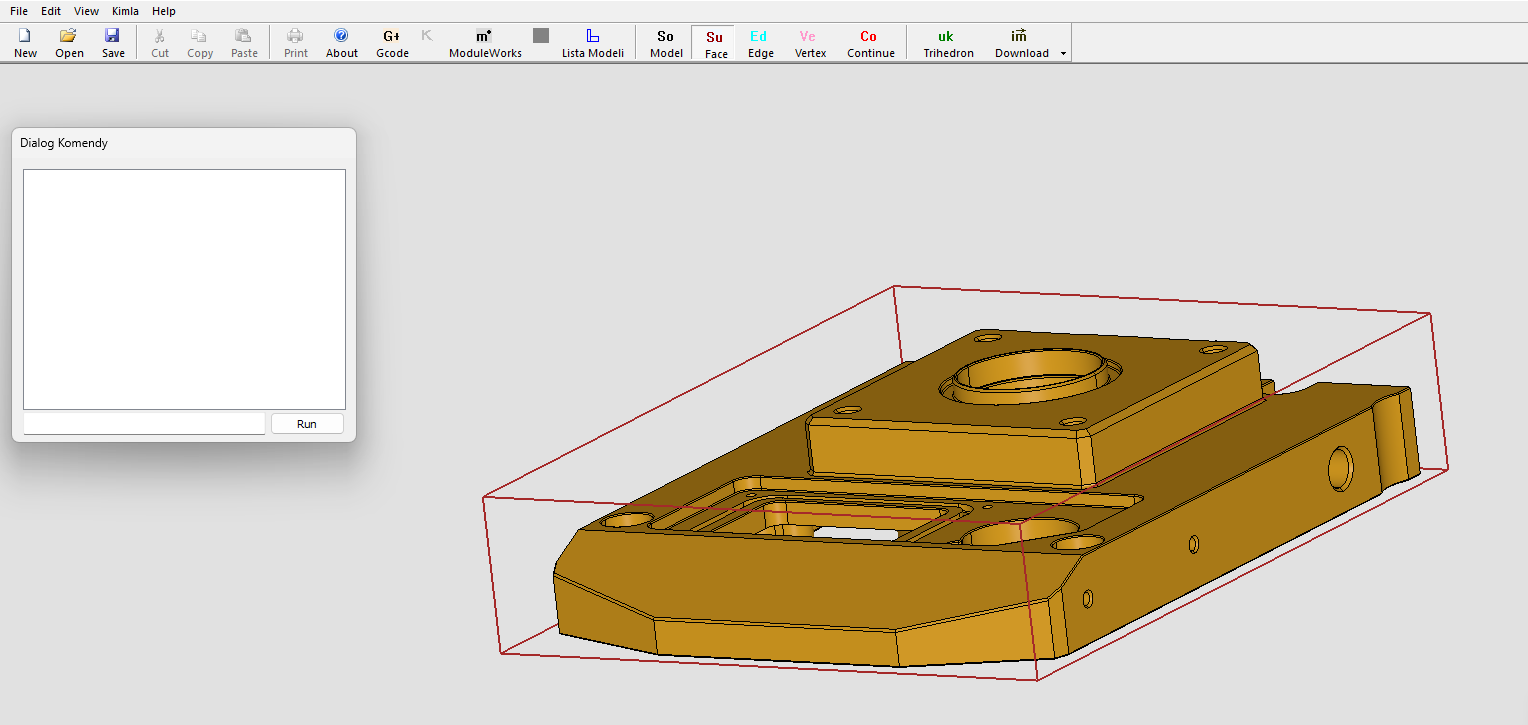Open the Kimla menu
Screen dimensions: 1528x725
click(125, 11)
